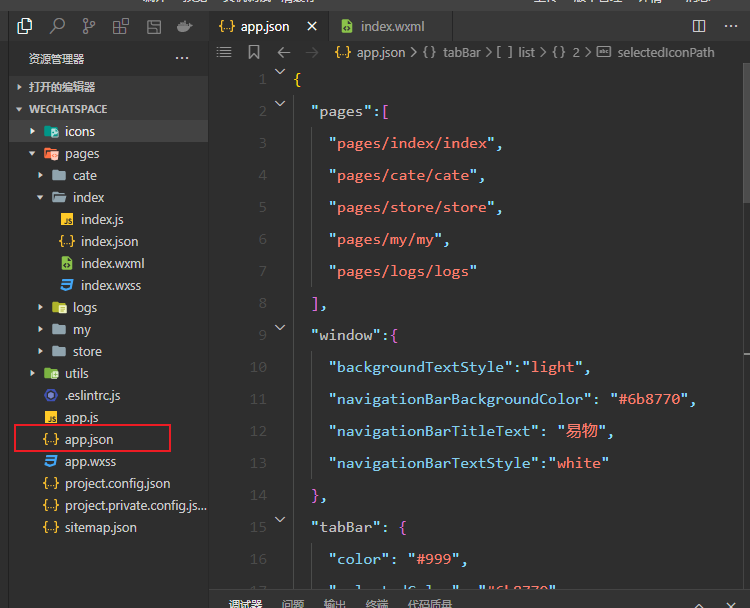Go back with the left arrow
Image resolution: width=750 pixels, height=608 pixels.
coord(284,52)
